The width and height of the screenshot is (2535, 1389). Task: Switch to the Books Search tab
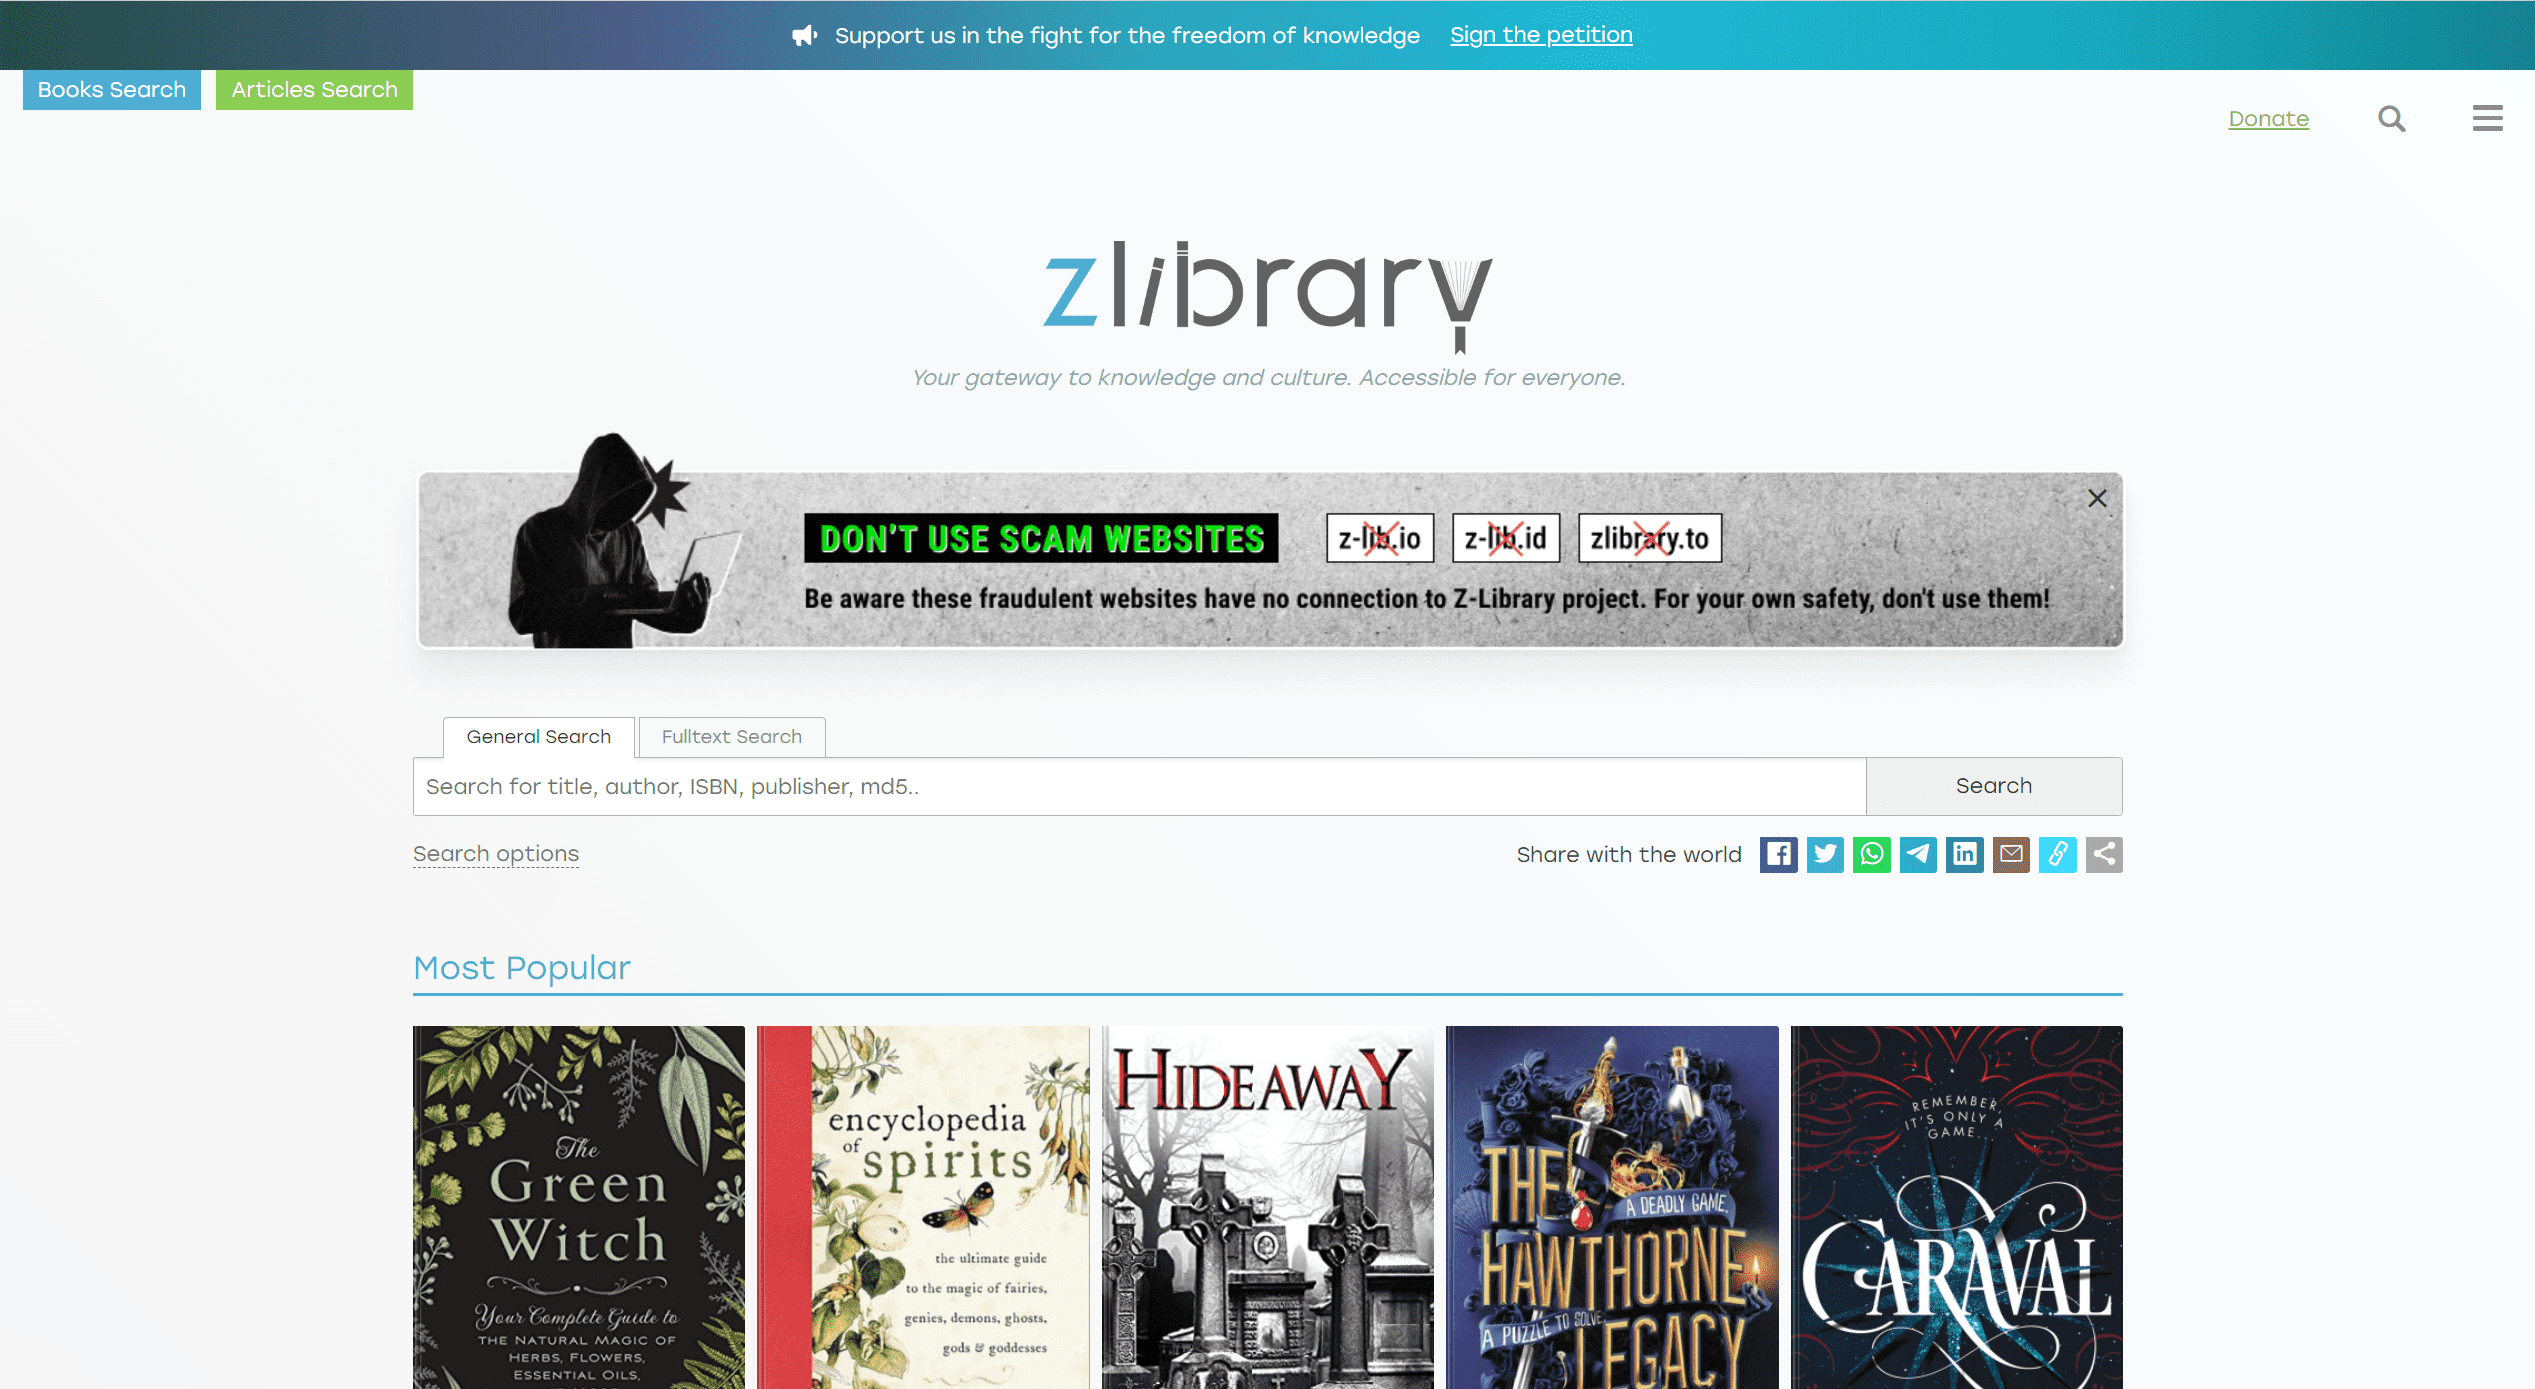pyautogui.click(x=109, y=91)
